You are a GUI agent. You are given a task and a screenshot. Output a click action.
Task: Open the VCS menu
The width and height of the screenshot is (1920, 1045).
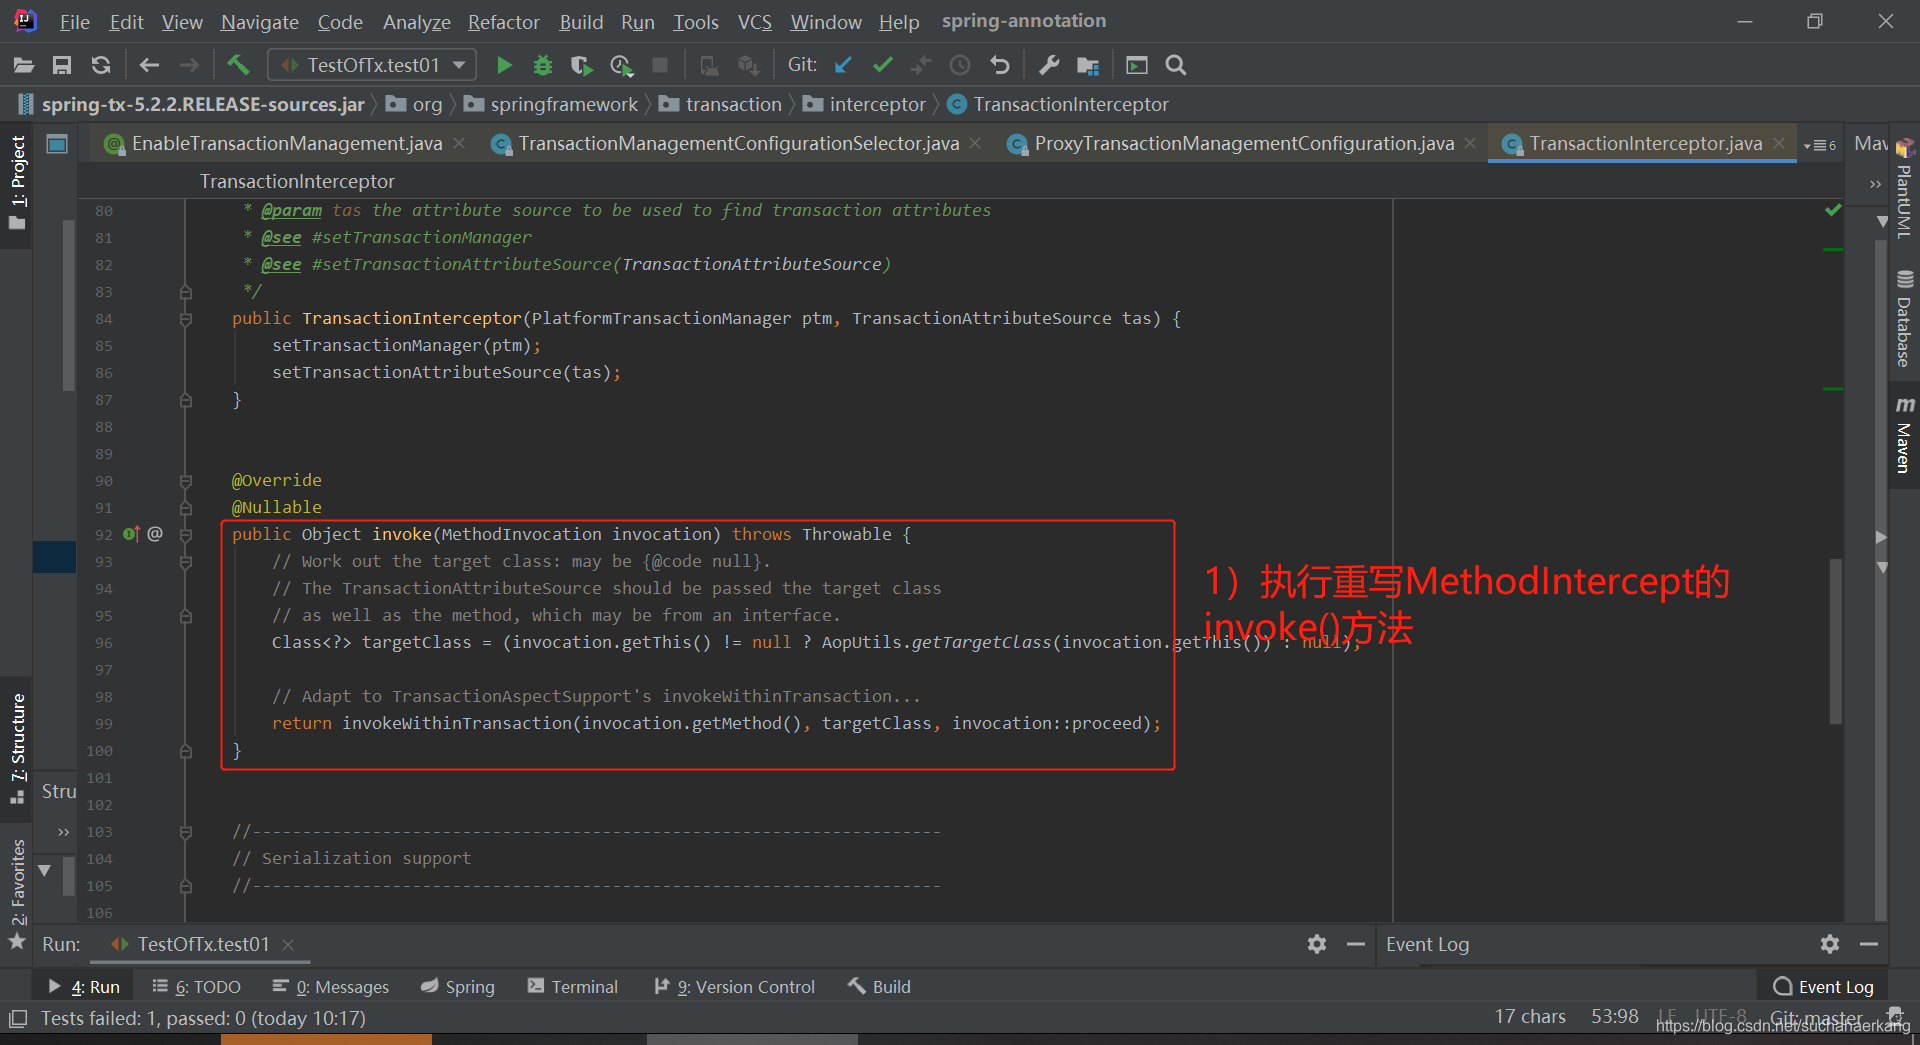(x=754, y=22)
